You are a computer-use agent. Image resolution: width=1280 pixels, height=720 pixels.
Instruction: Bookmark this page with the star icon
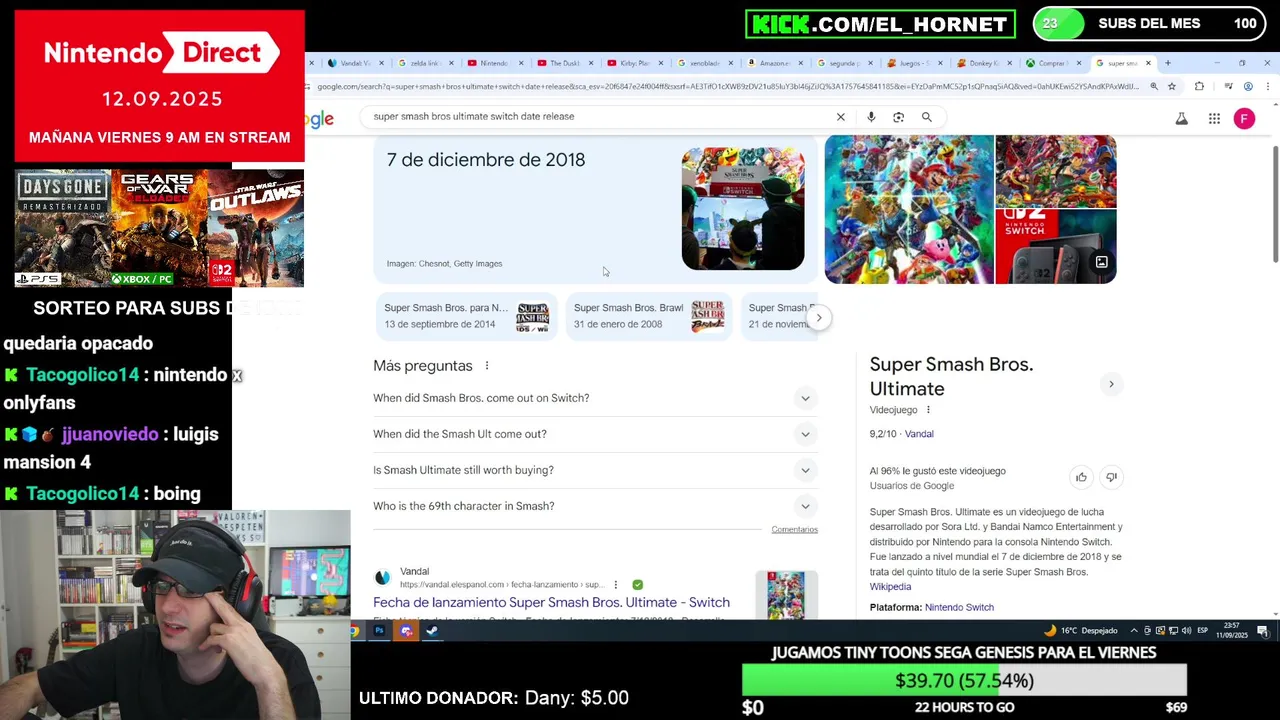tap(1172, 87)
